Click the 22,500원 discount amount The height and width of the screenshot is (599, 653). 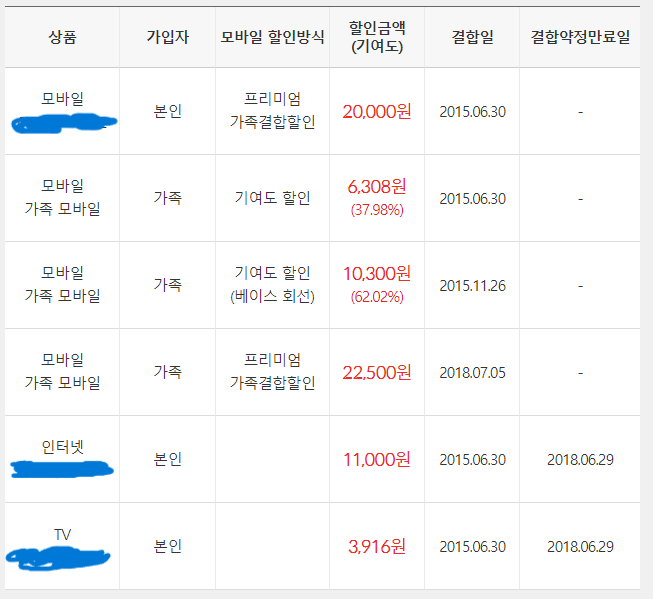377,372
